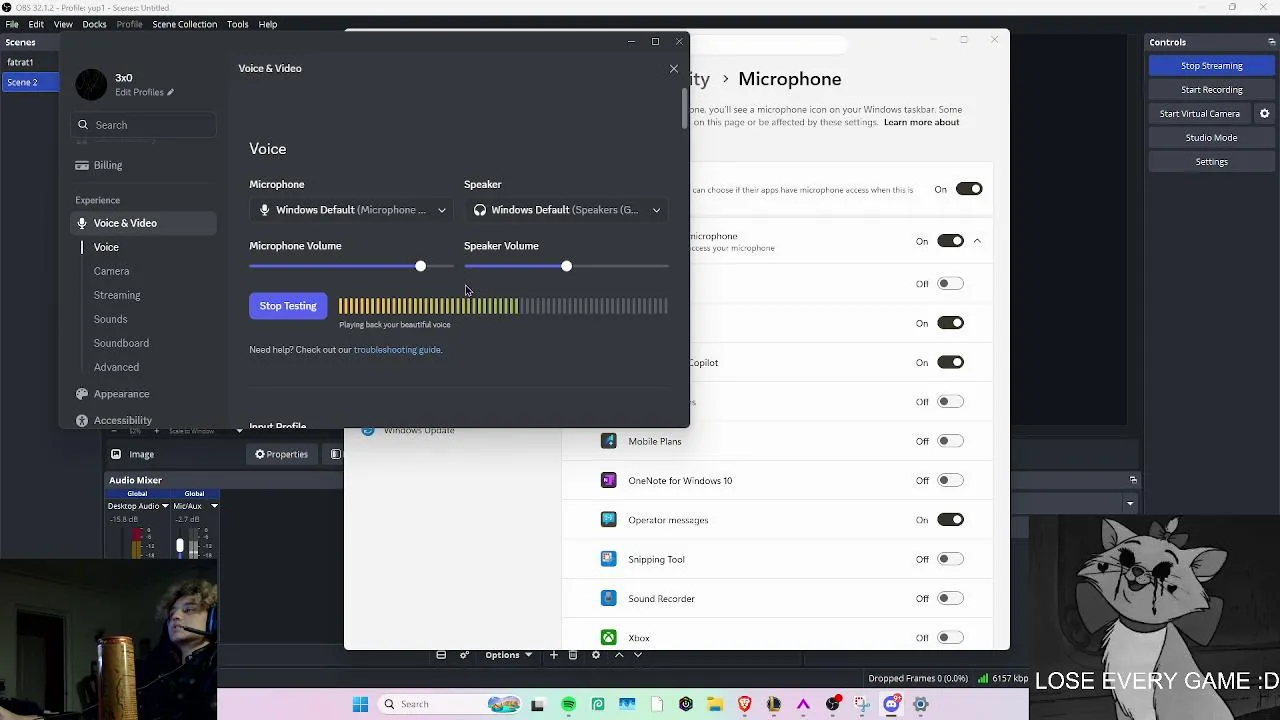Toggle Copilot microphone access switch
Viewport: 1280px width, 720px height.
pos(950,362)
